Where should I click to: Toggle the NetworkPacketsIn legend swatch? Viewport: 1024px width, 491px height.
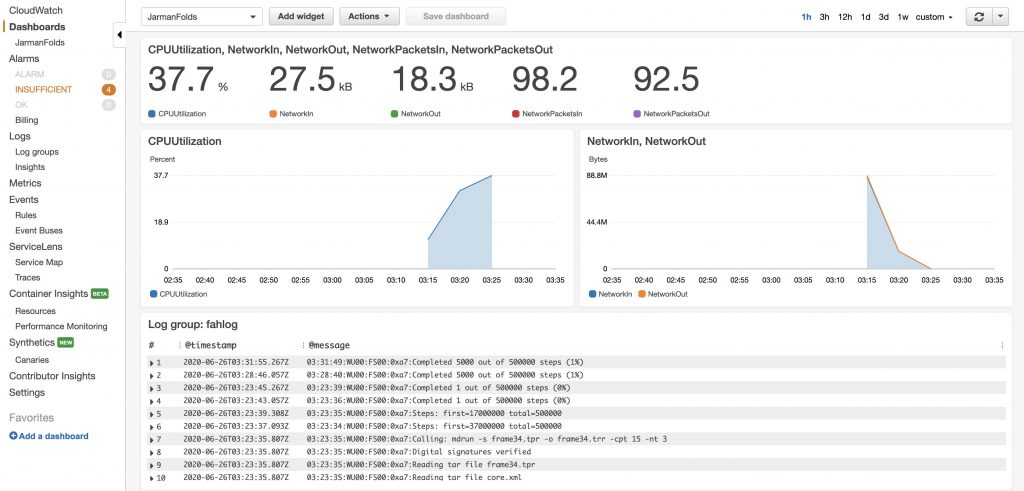[x=516, y=114]
